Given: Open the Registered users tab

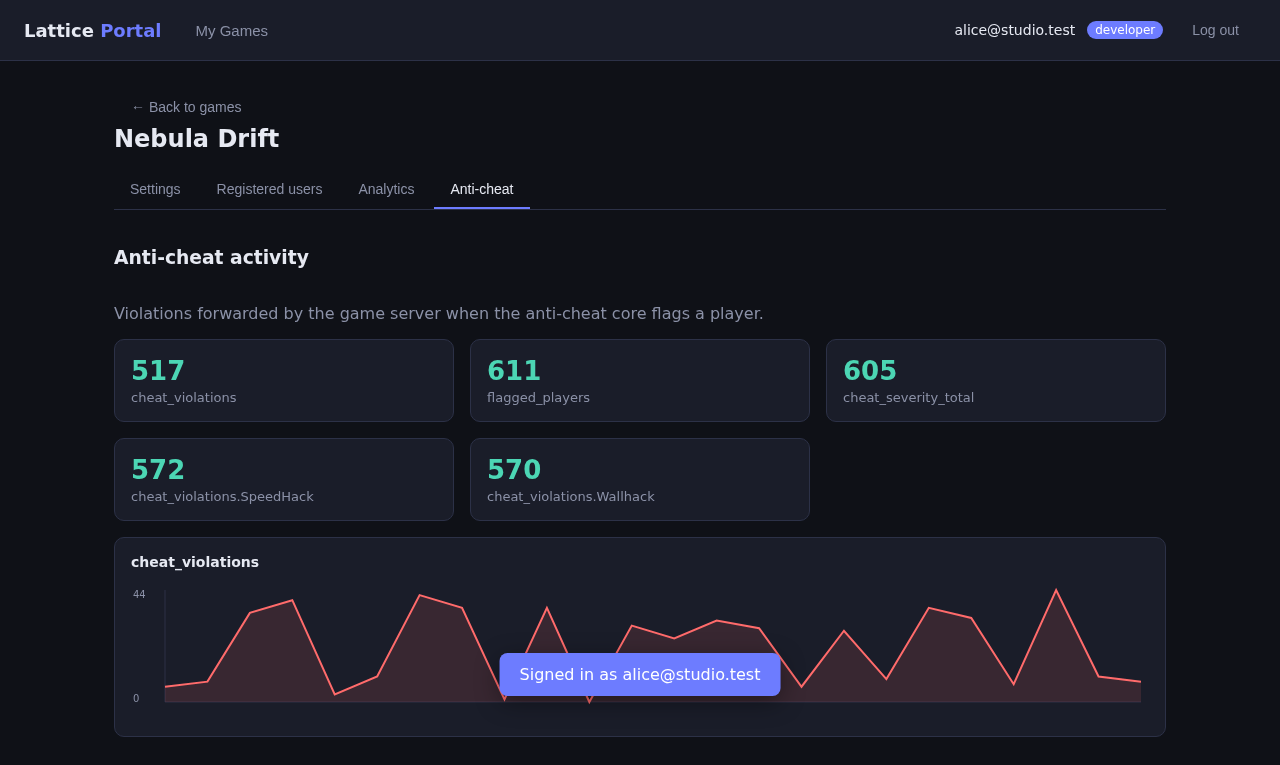Looking at the screenshot, I should [x=269, y=189].
